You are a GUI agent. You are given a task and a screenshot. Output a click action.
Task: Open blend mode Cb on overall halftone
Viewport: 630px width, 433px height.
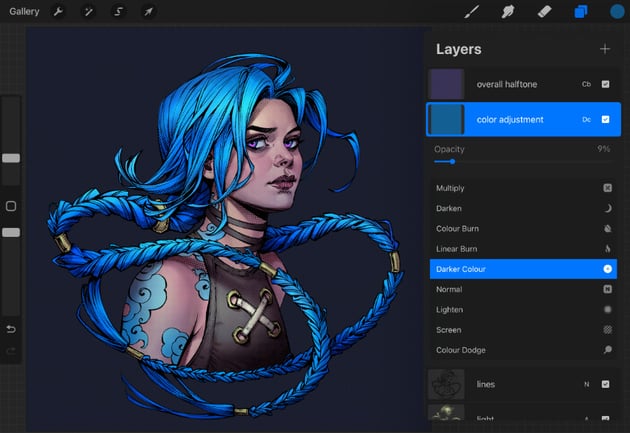point(586,84)
